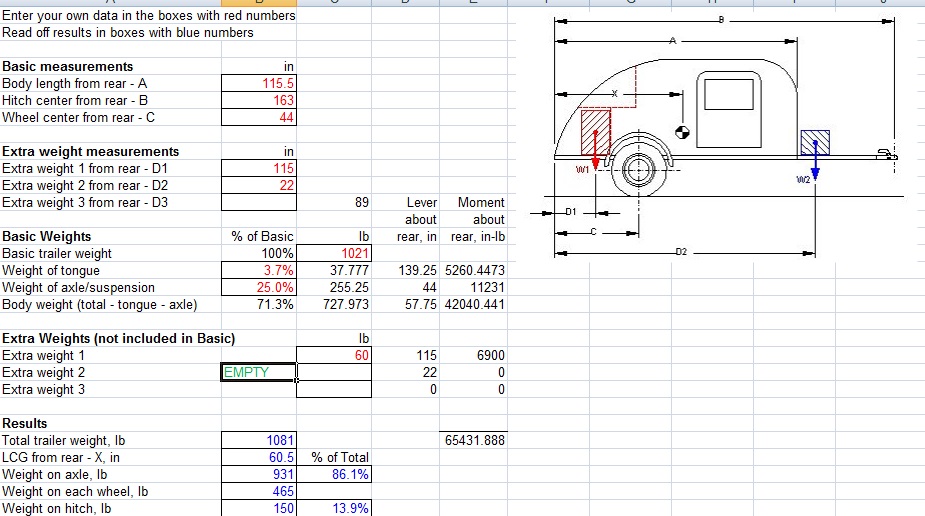Select the tongue moment value 5260.4473

(x=473, y=270)
